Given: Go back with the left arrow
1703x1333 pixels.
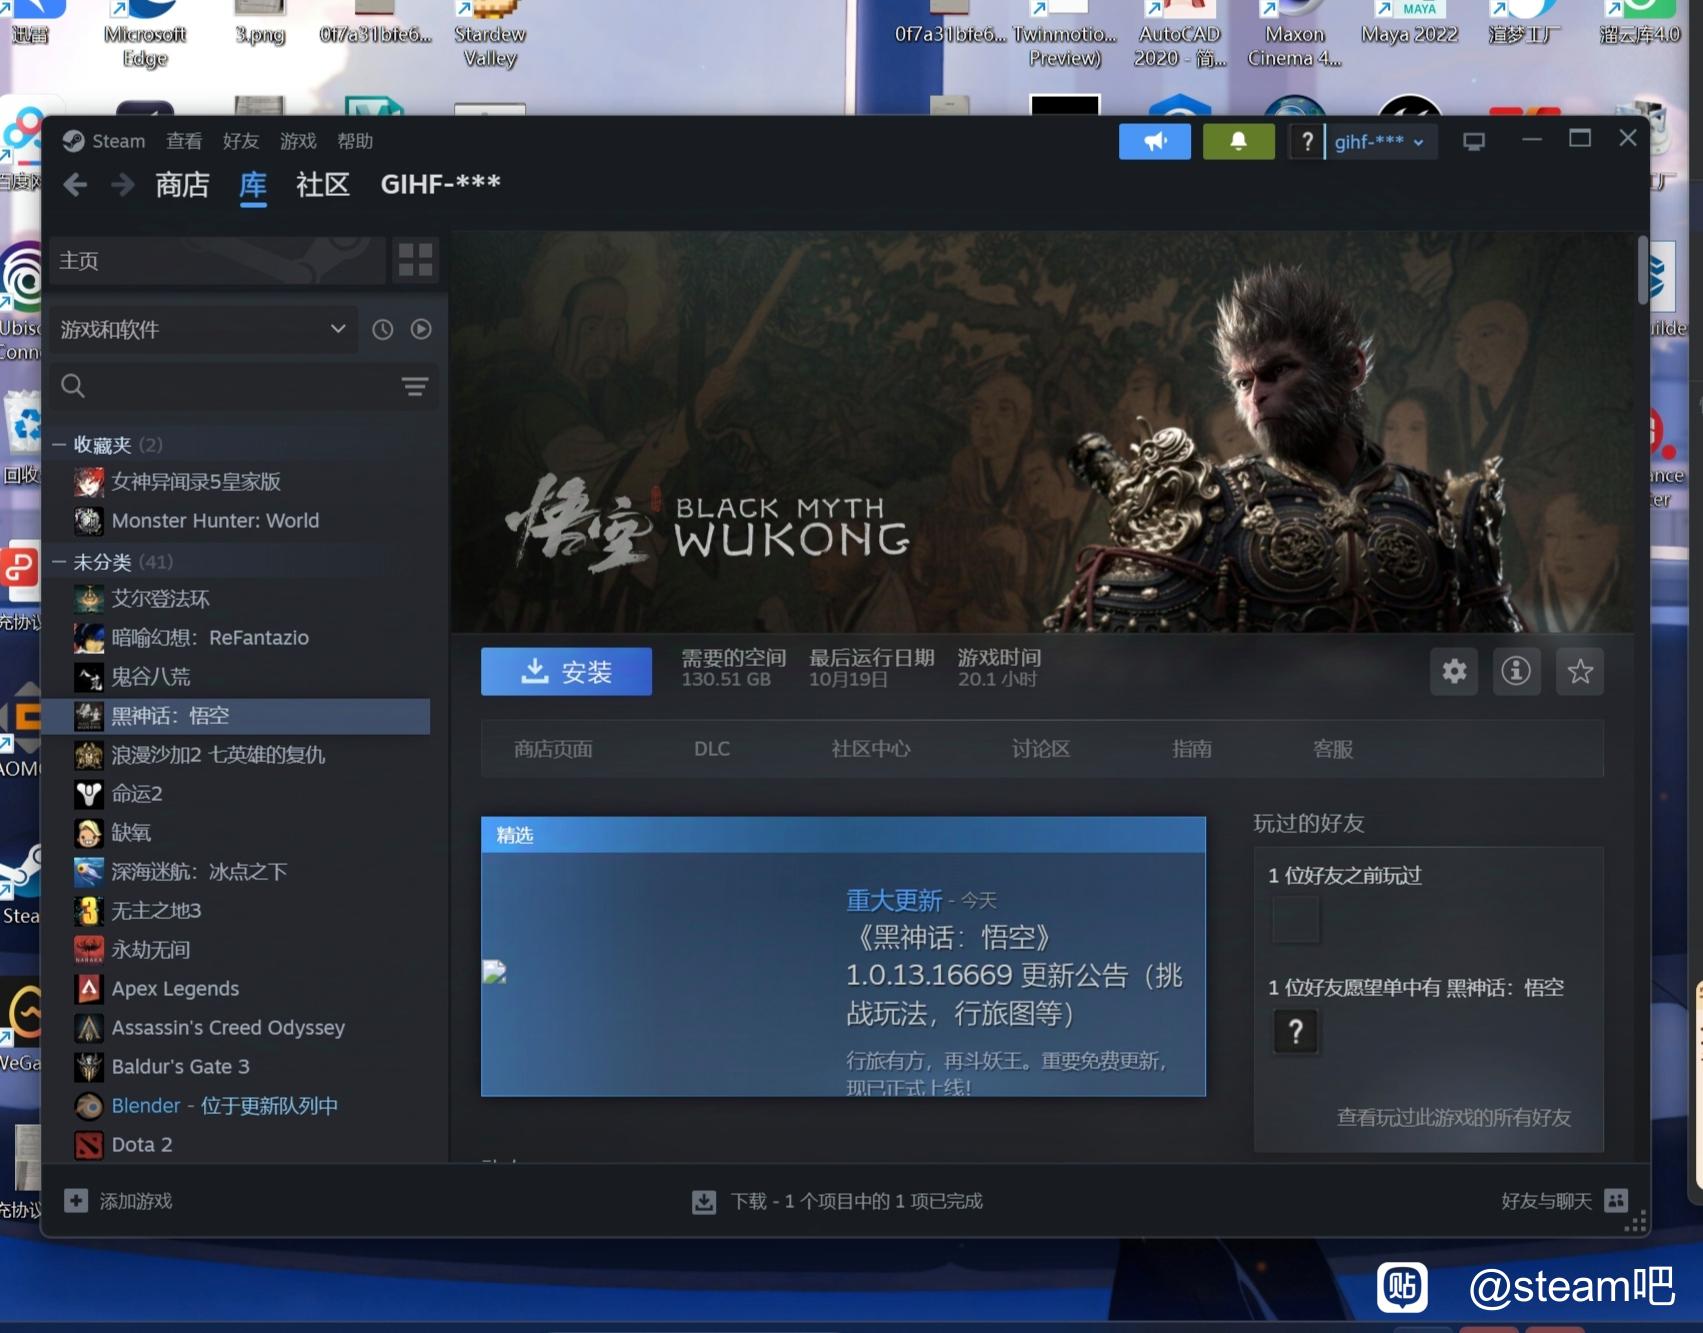Looking at the screenshot, I should (x=75, y=185).
